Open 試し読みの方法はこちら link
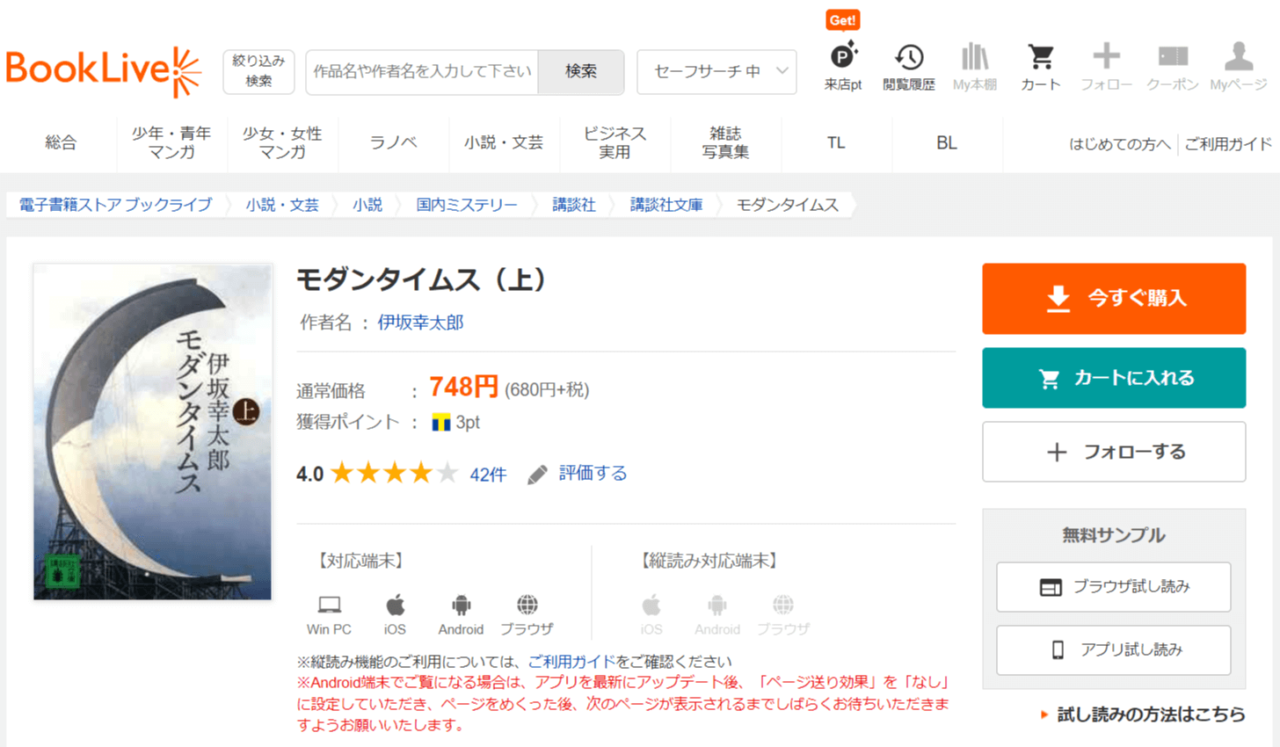1280x747 pixels. tap(1151, 715)
